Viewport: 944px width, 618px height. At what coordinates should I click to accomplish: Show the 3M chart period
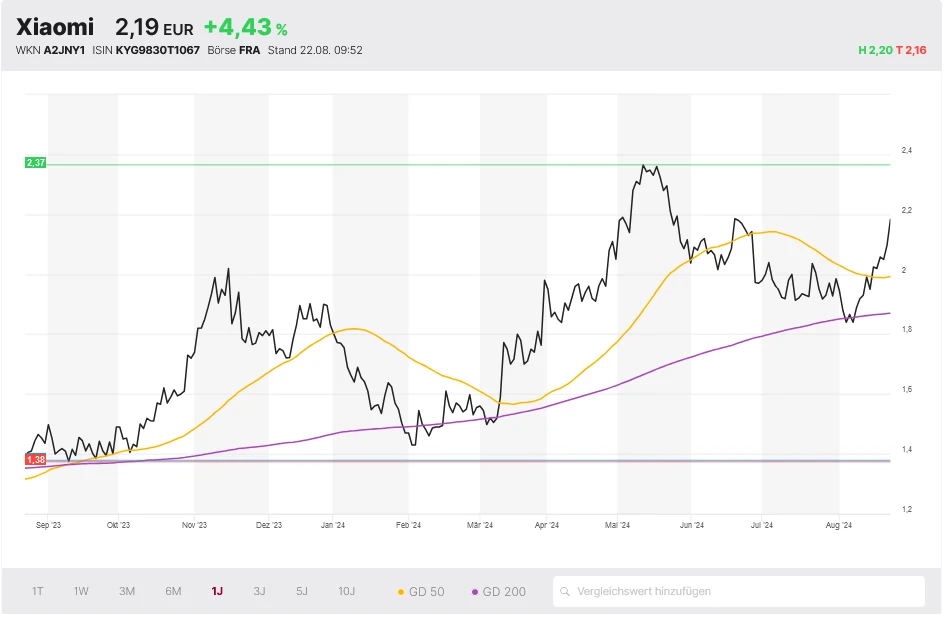point(127,591)
